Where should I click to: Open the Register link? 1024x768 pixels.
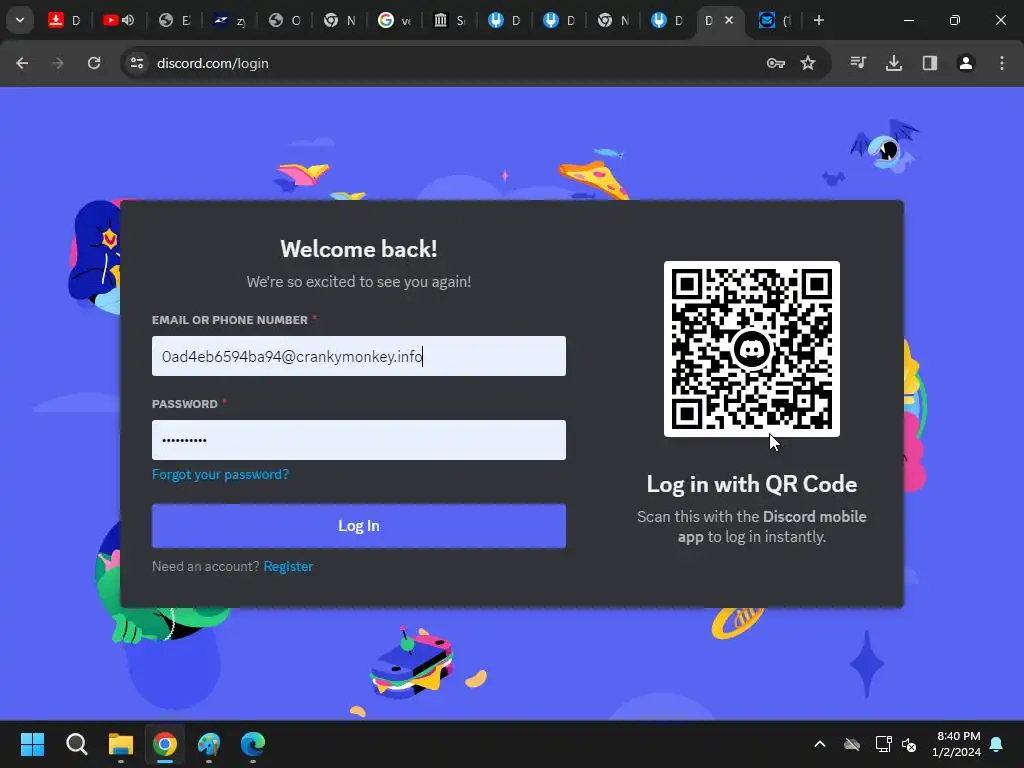tap(288, 566)
